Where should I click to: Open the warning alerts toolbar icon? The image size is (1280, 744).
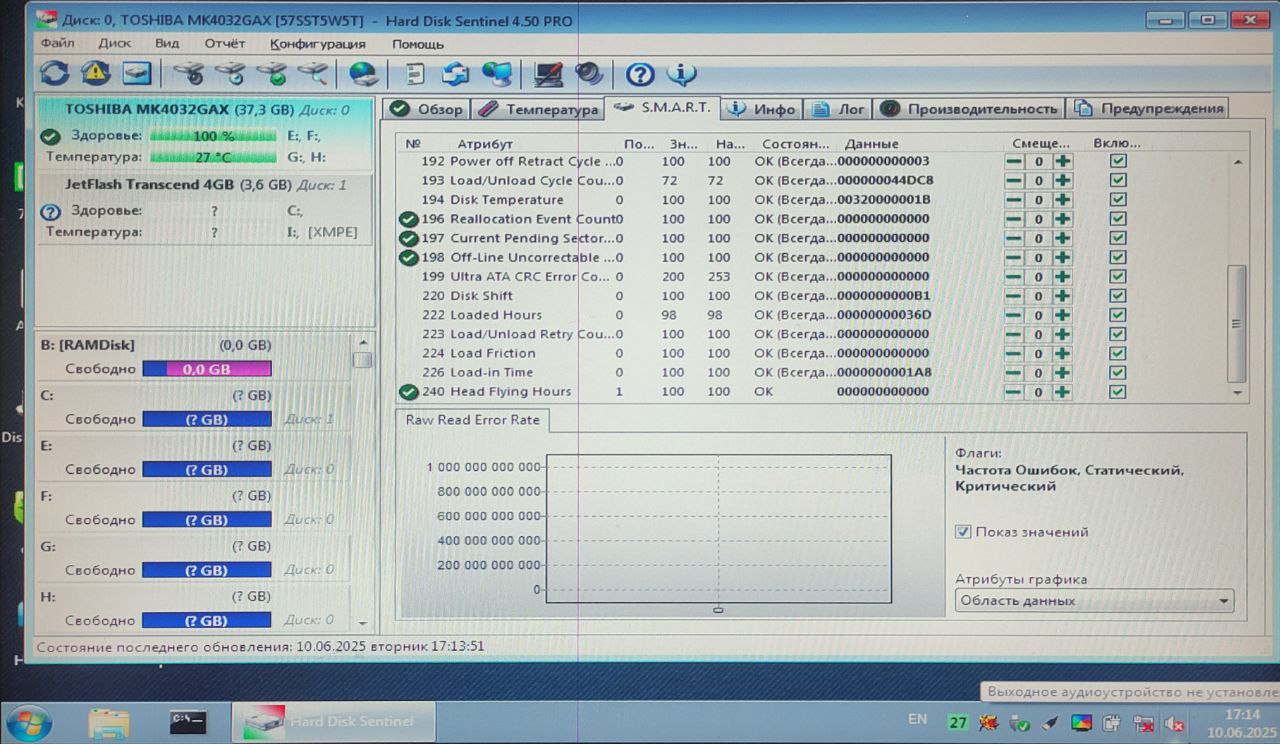click(96, 73)
